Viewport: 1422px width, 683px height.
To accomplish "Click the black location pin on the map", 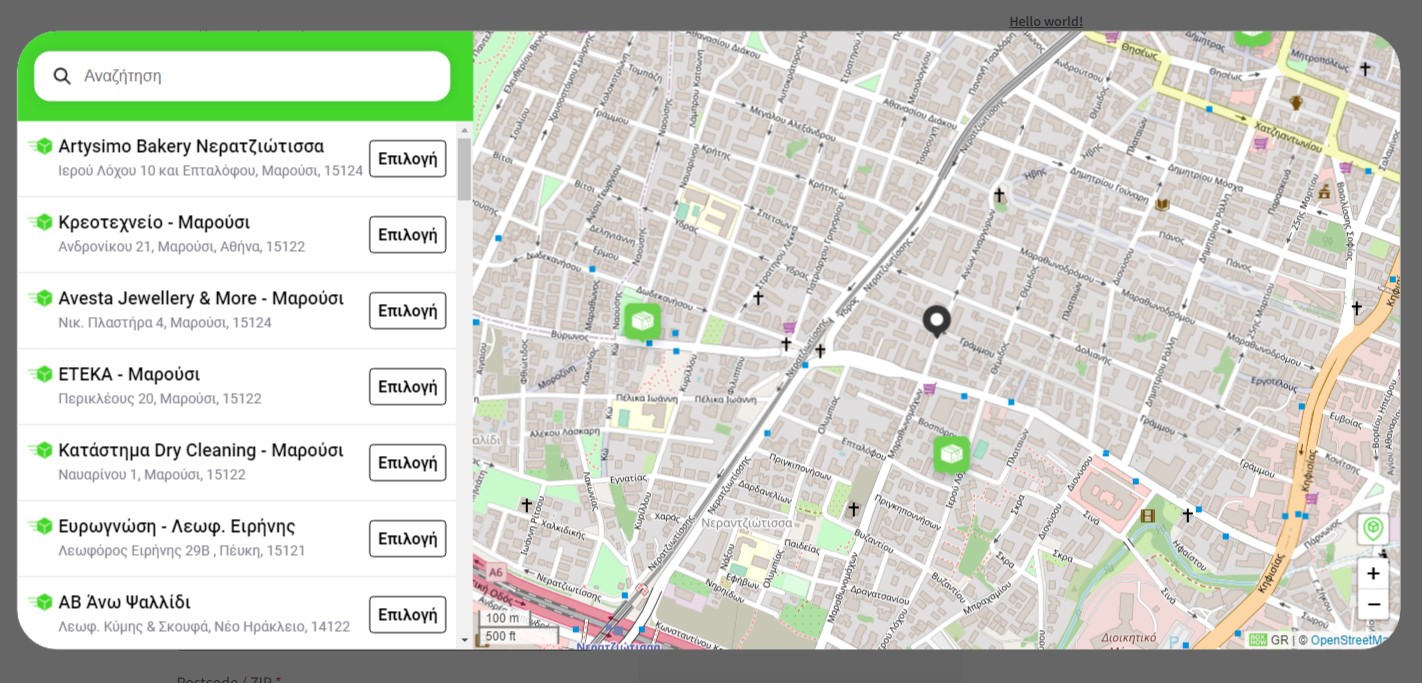I will pos(936,320).
